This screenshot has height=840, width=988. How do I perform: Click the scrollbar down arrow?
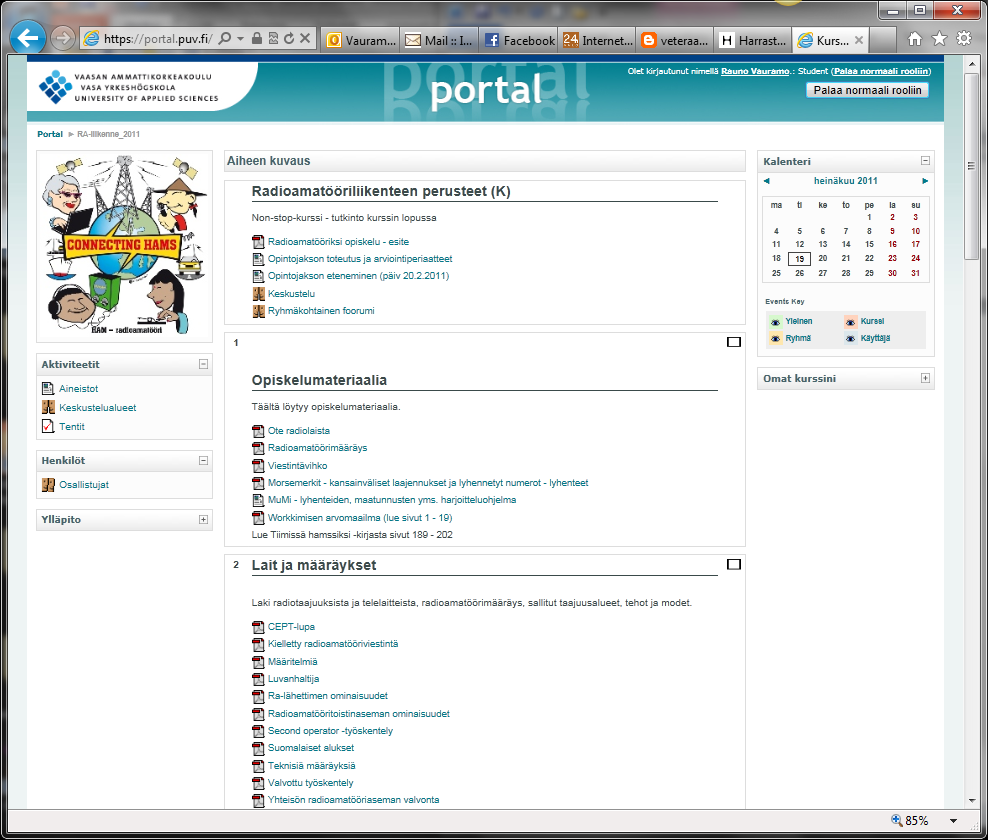971,800
